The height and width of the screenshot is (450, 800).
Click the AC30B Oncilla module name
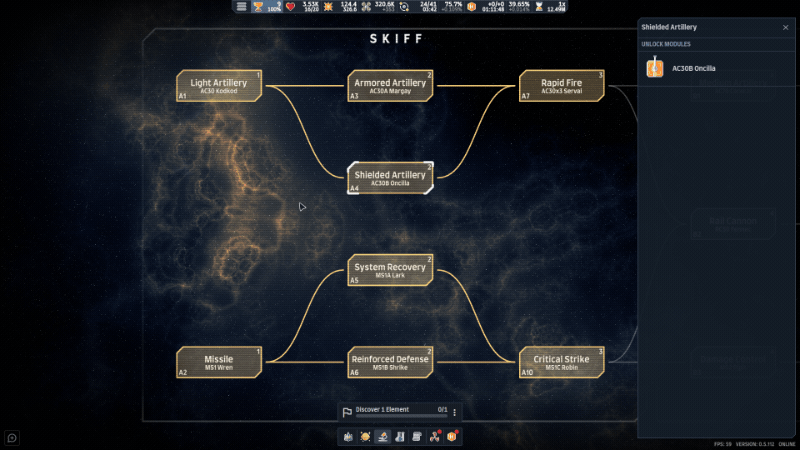point(693,68)
